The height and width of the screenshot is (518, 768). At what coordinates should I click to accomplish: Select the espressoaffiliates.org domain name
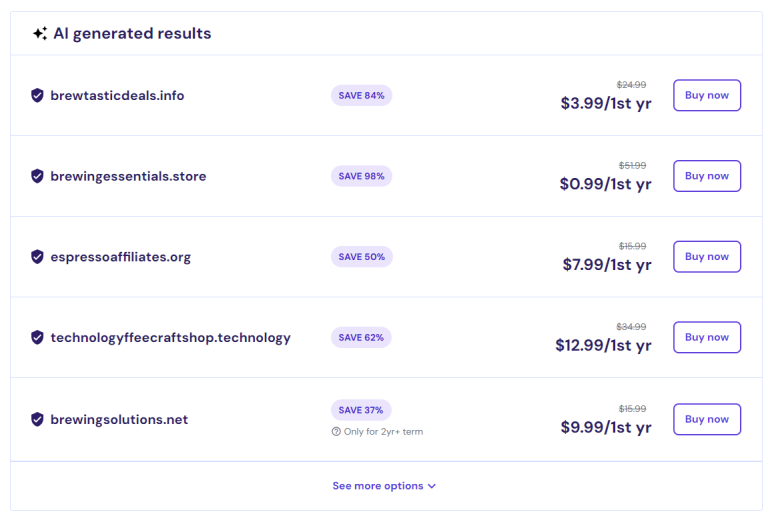tap(120, 257)
